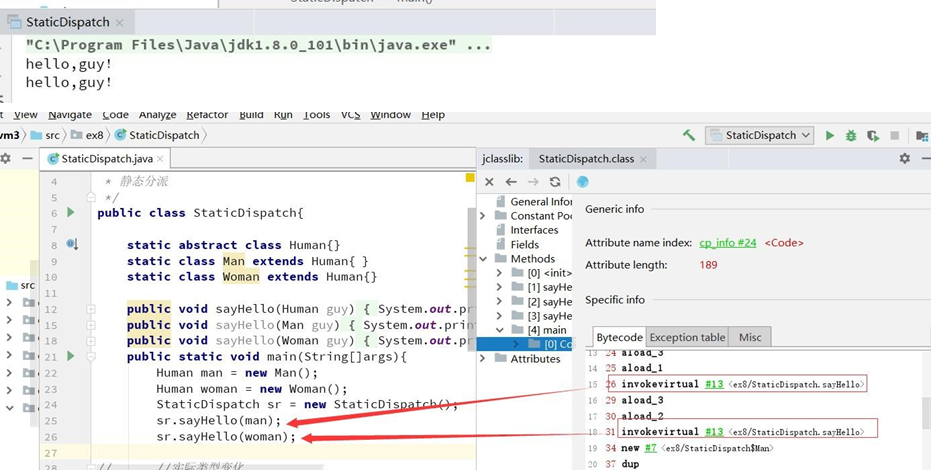Open the blue globe browser icon in jclasslib
This screenshot has height=470, width=931.
pos(582,182)
